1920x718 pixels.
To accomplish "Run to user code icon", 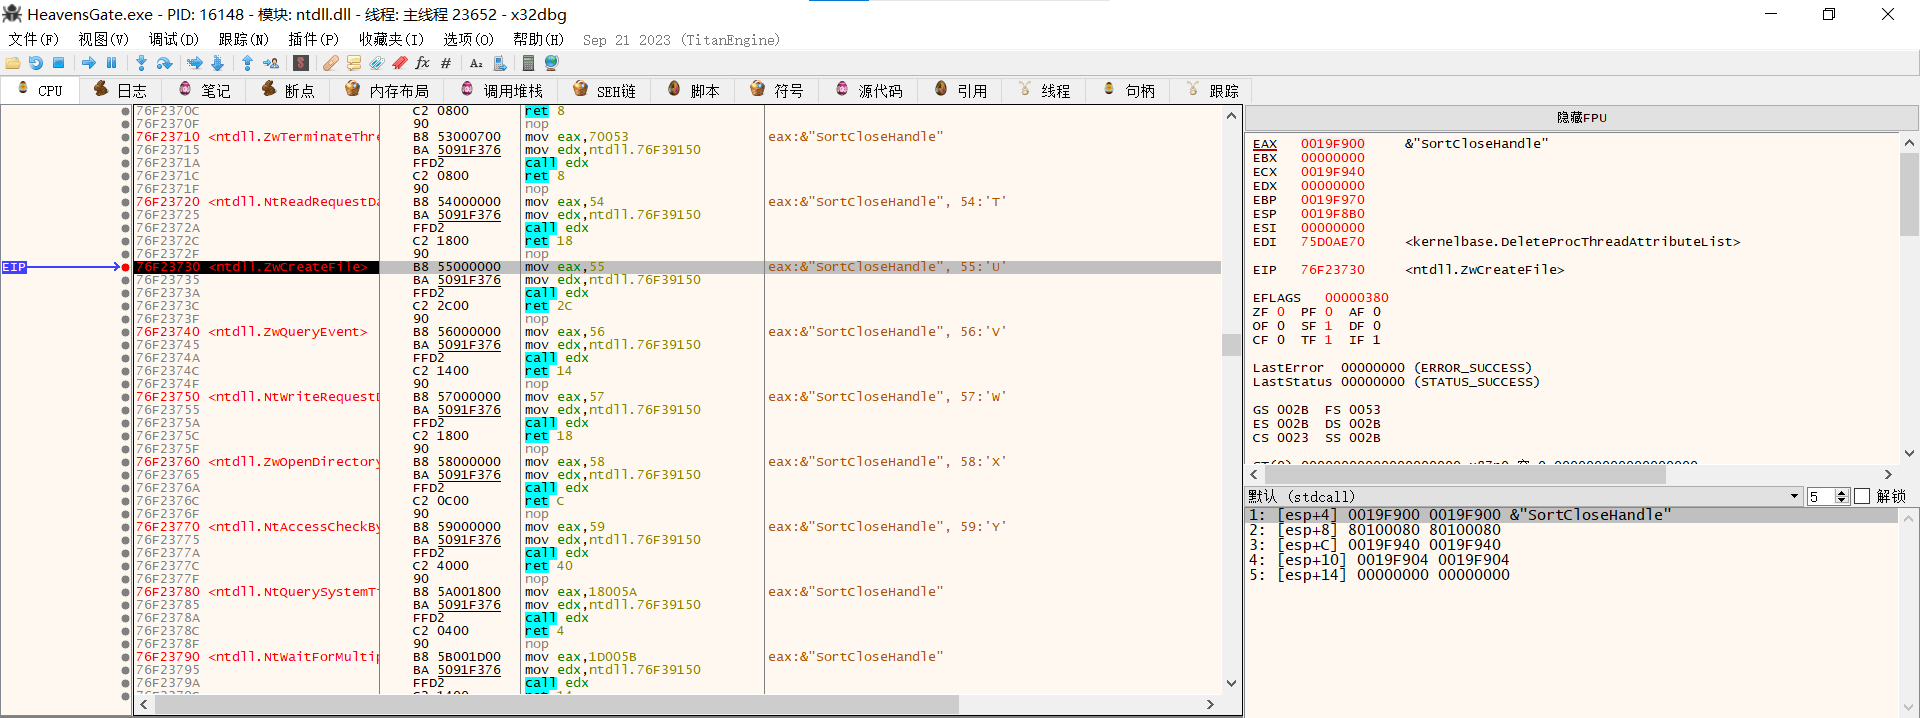I will pos(271,63).
